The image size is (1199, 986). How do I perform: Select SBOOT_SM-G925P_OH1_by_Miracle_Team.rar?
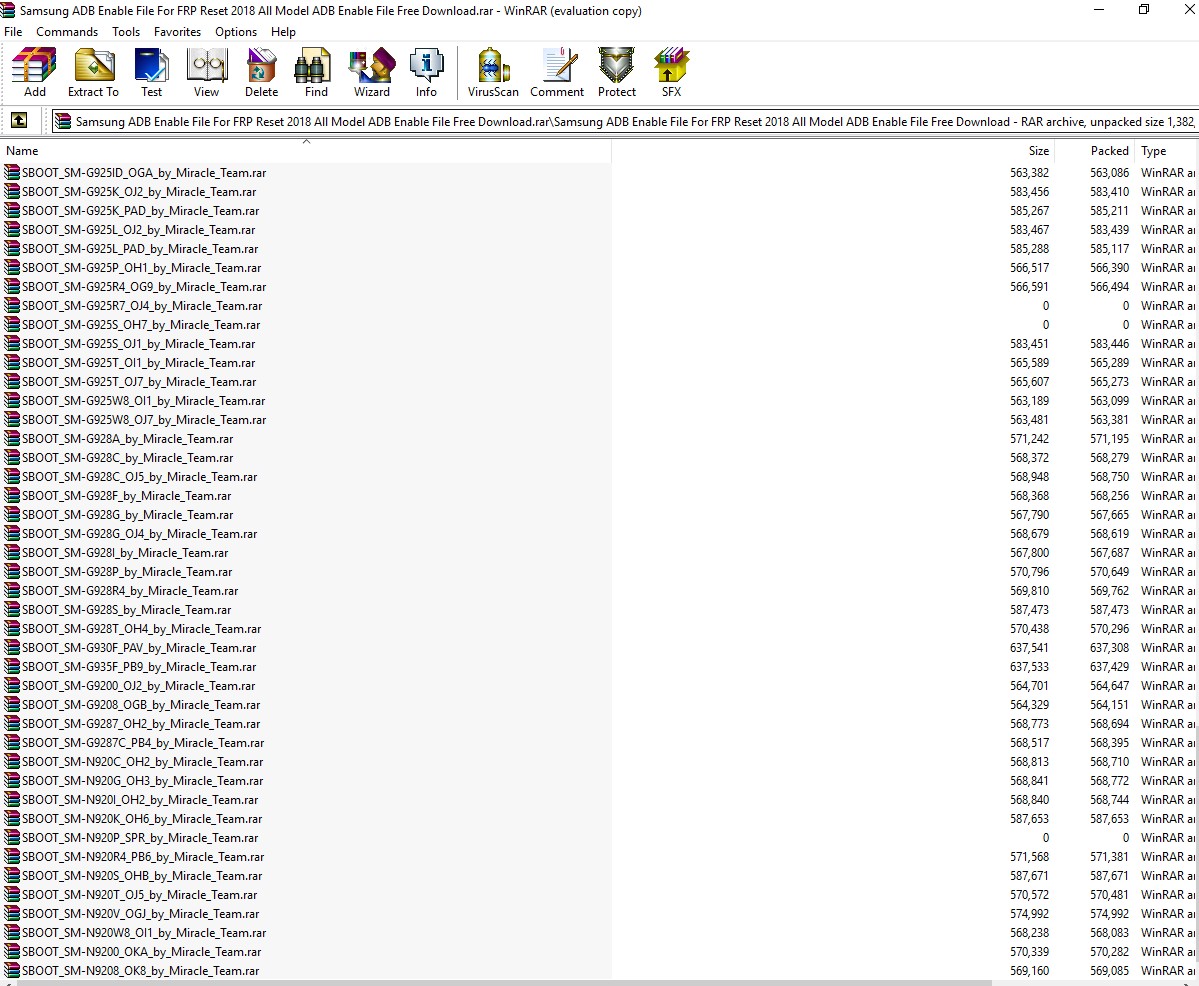tap(141, 268)
